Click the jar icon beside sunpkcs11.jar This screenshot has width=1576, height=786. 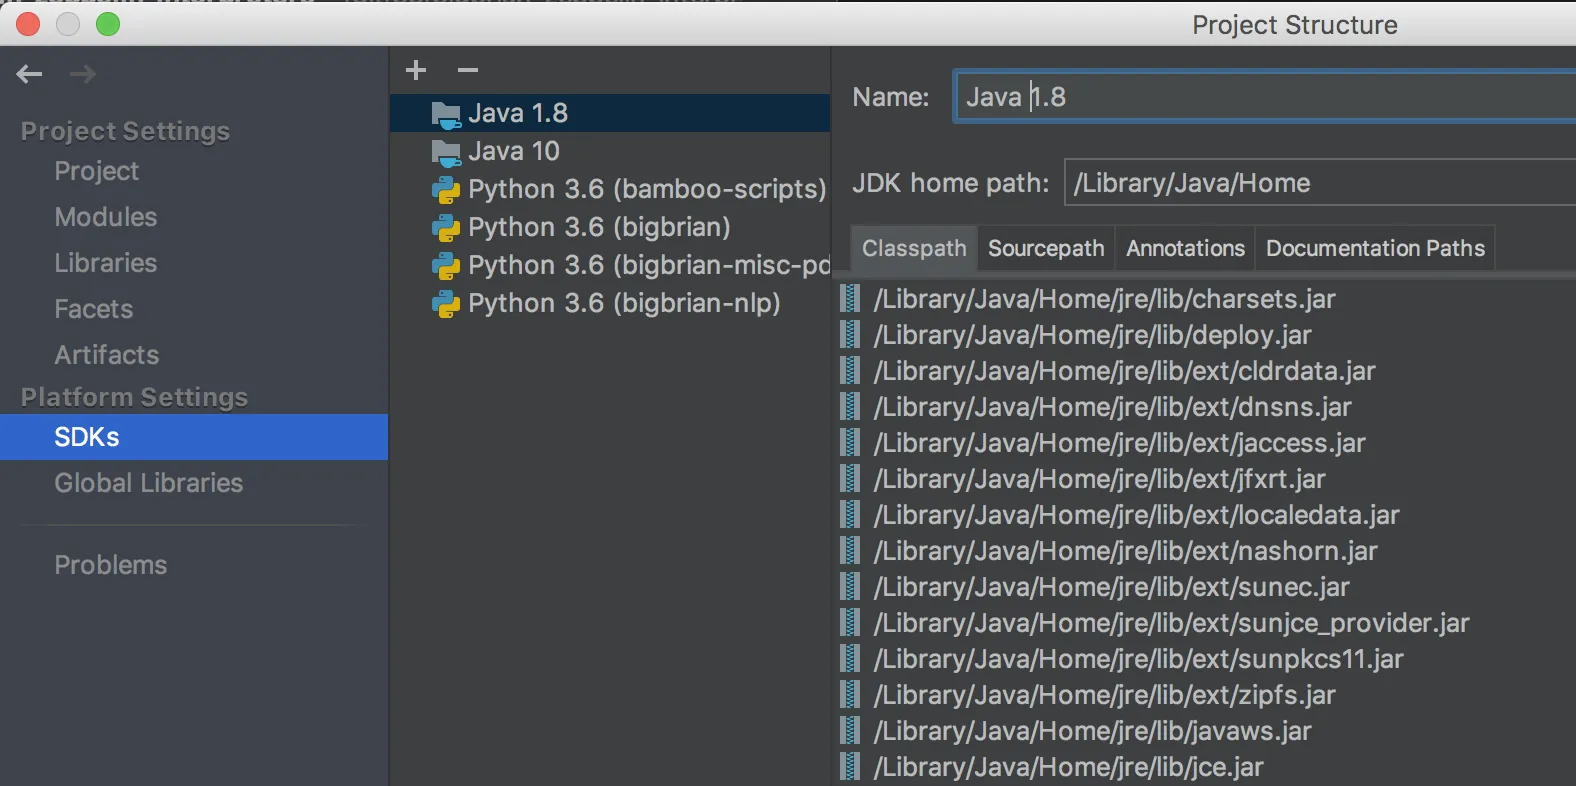point(850,658)
